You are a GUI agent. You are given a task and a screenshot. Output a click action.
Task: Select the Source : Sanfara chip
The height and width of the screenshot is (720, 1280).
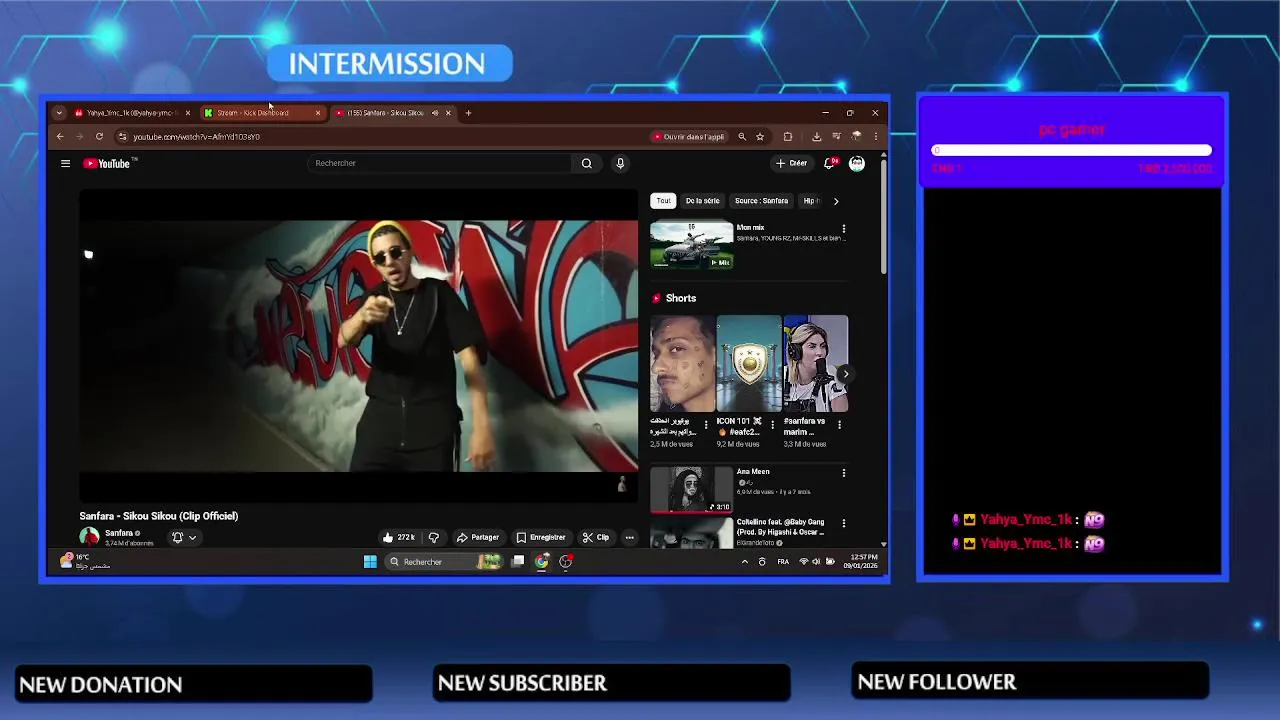[x=761, y=201]
